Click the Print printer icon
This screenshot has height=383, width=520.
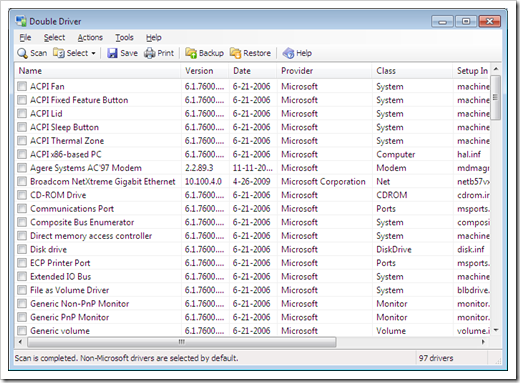click(150, 53)
